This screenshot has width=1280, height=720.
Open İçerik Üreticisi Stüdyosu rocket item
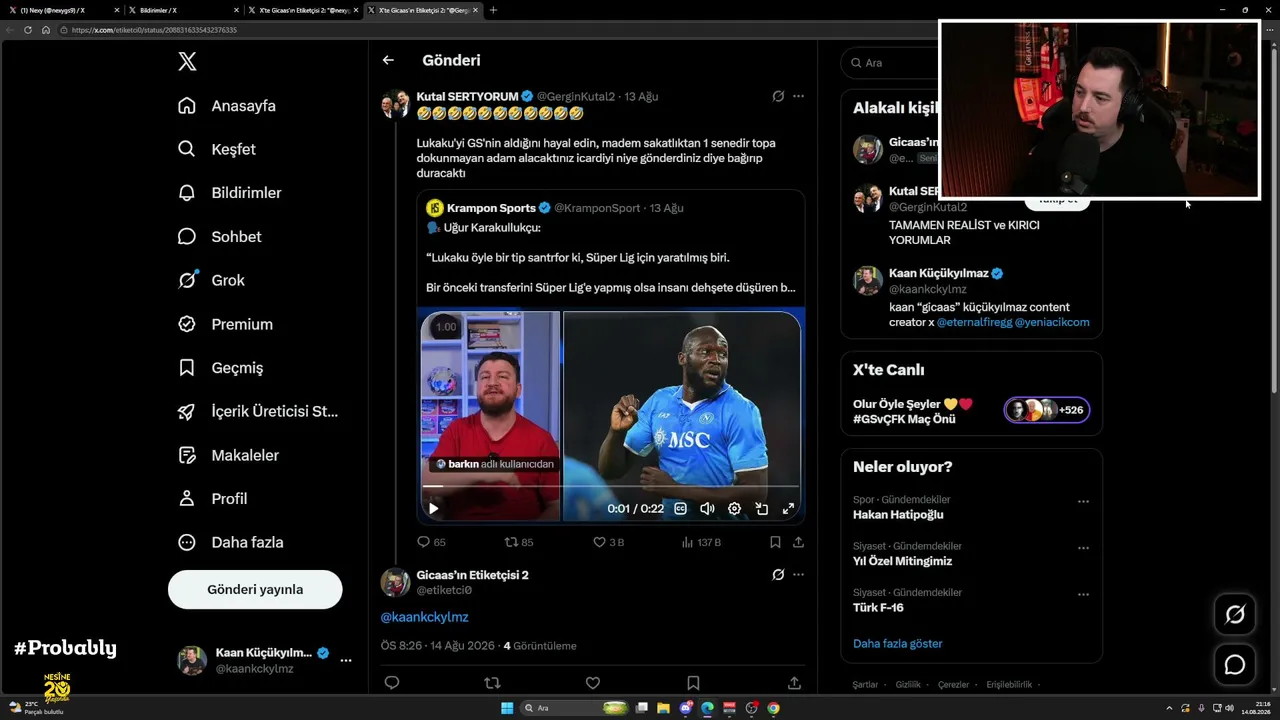pyautogui.click(x=258, y=411)
